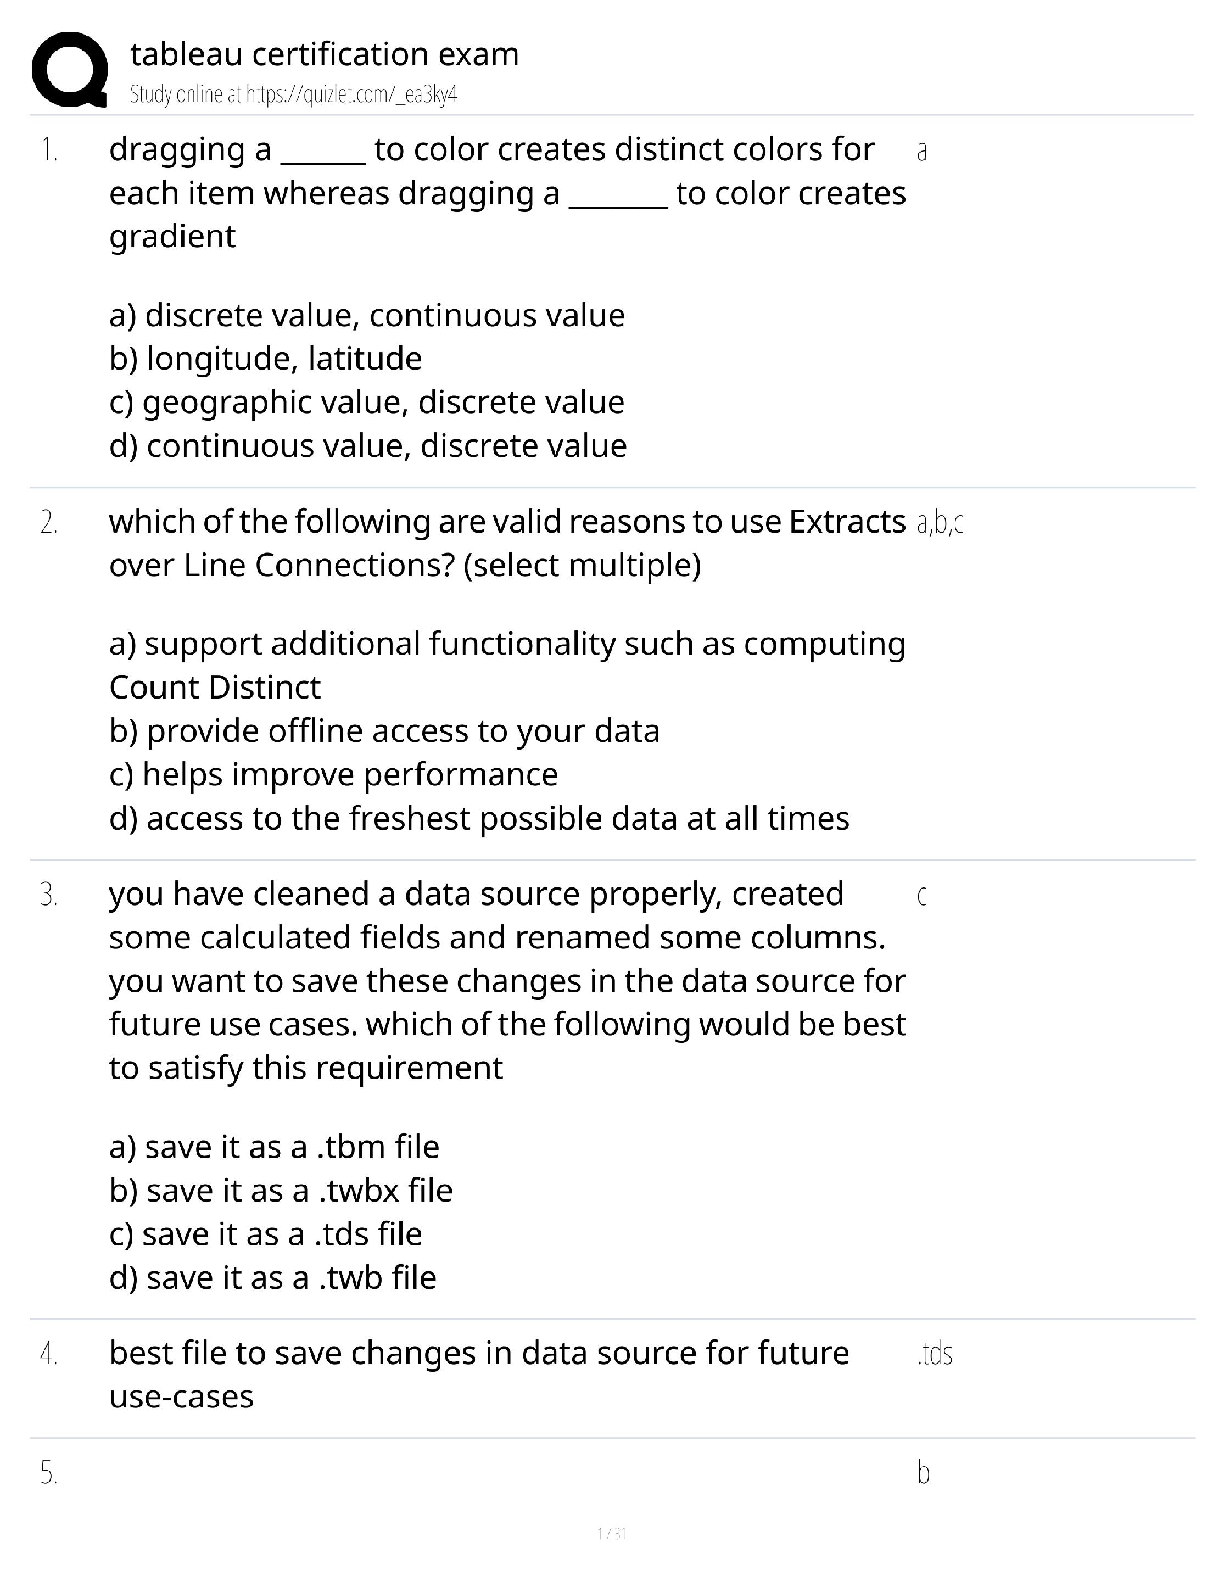This screenshot has height=1584, width=1224.
Task: Open the quizlet.com study online link
Action: [x=293, y=95]
